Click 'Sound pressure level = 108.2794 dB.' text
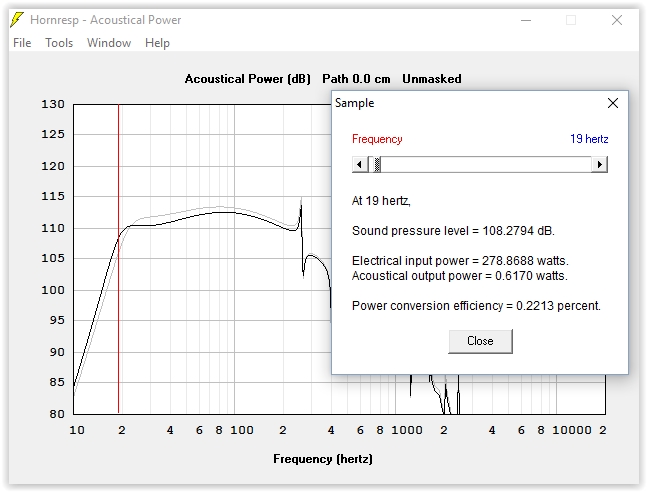 [453, 231]
